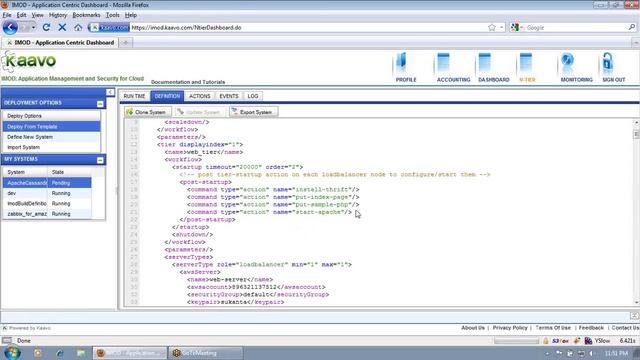Open the Terms Of Use link
Screen dimensions: 640x360
pos(553,328)
